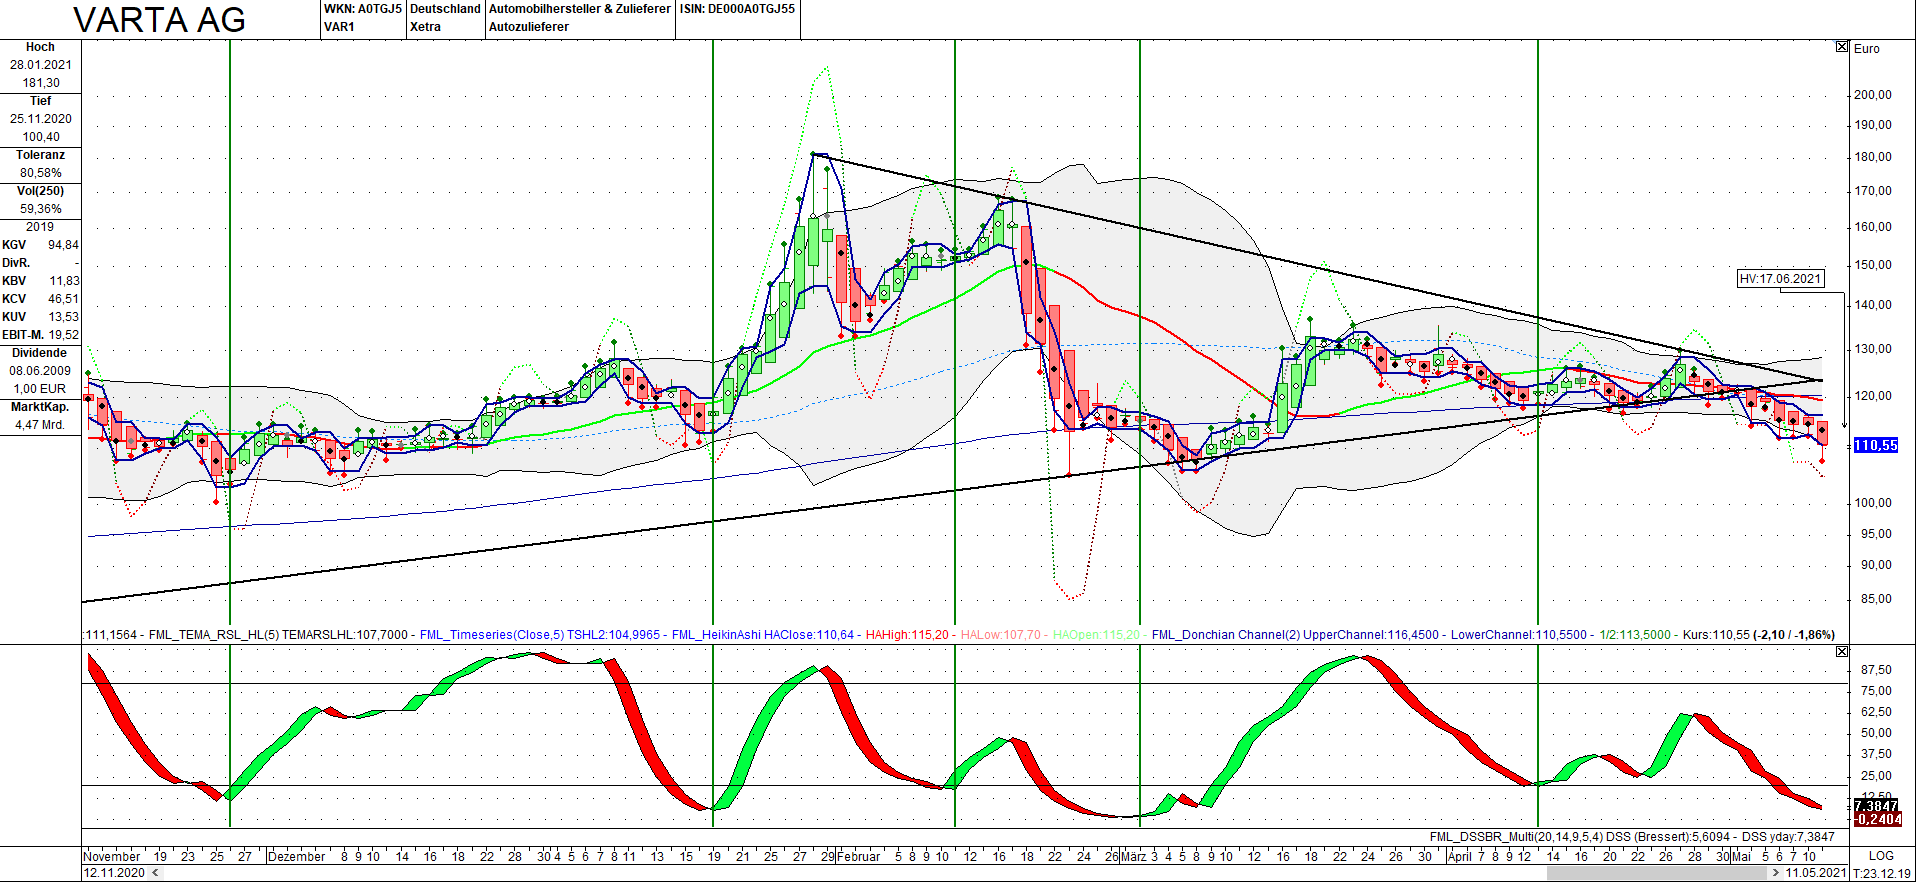The image size is (1916, 882).
Task: Click the chart start date 12.11.2020
Action: [x=114, y=873]
